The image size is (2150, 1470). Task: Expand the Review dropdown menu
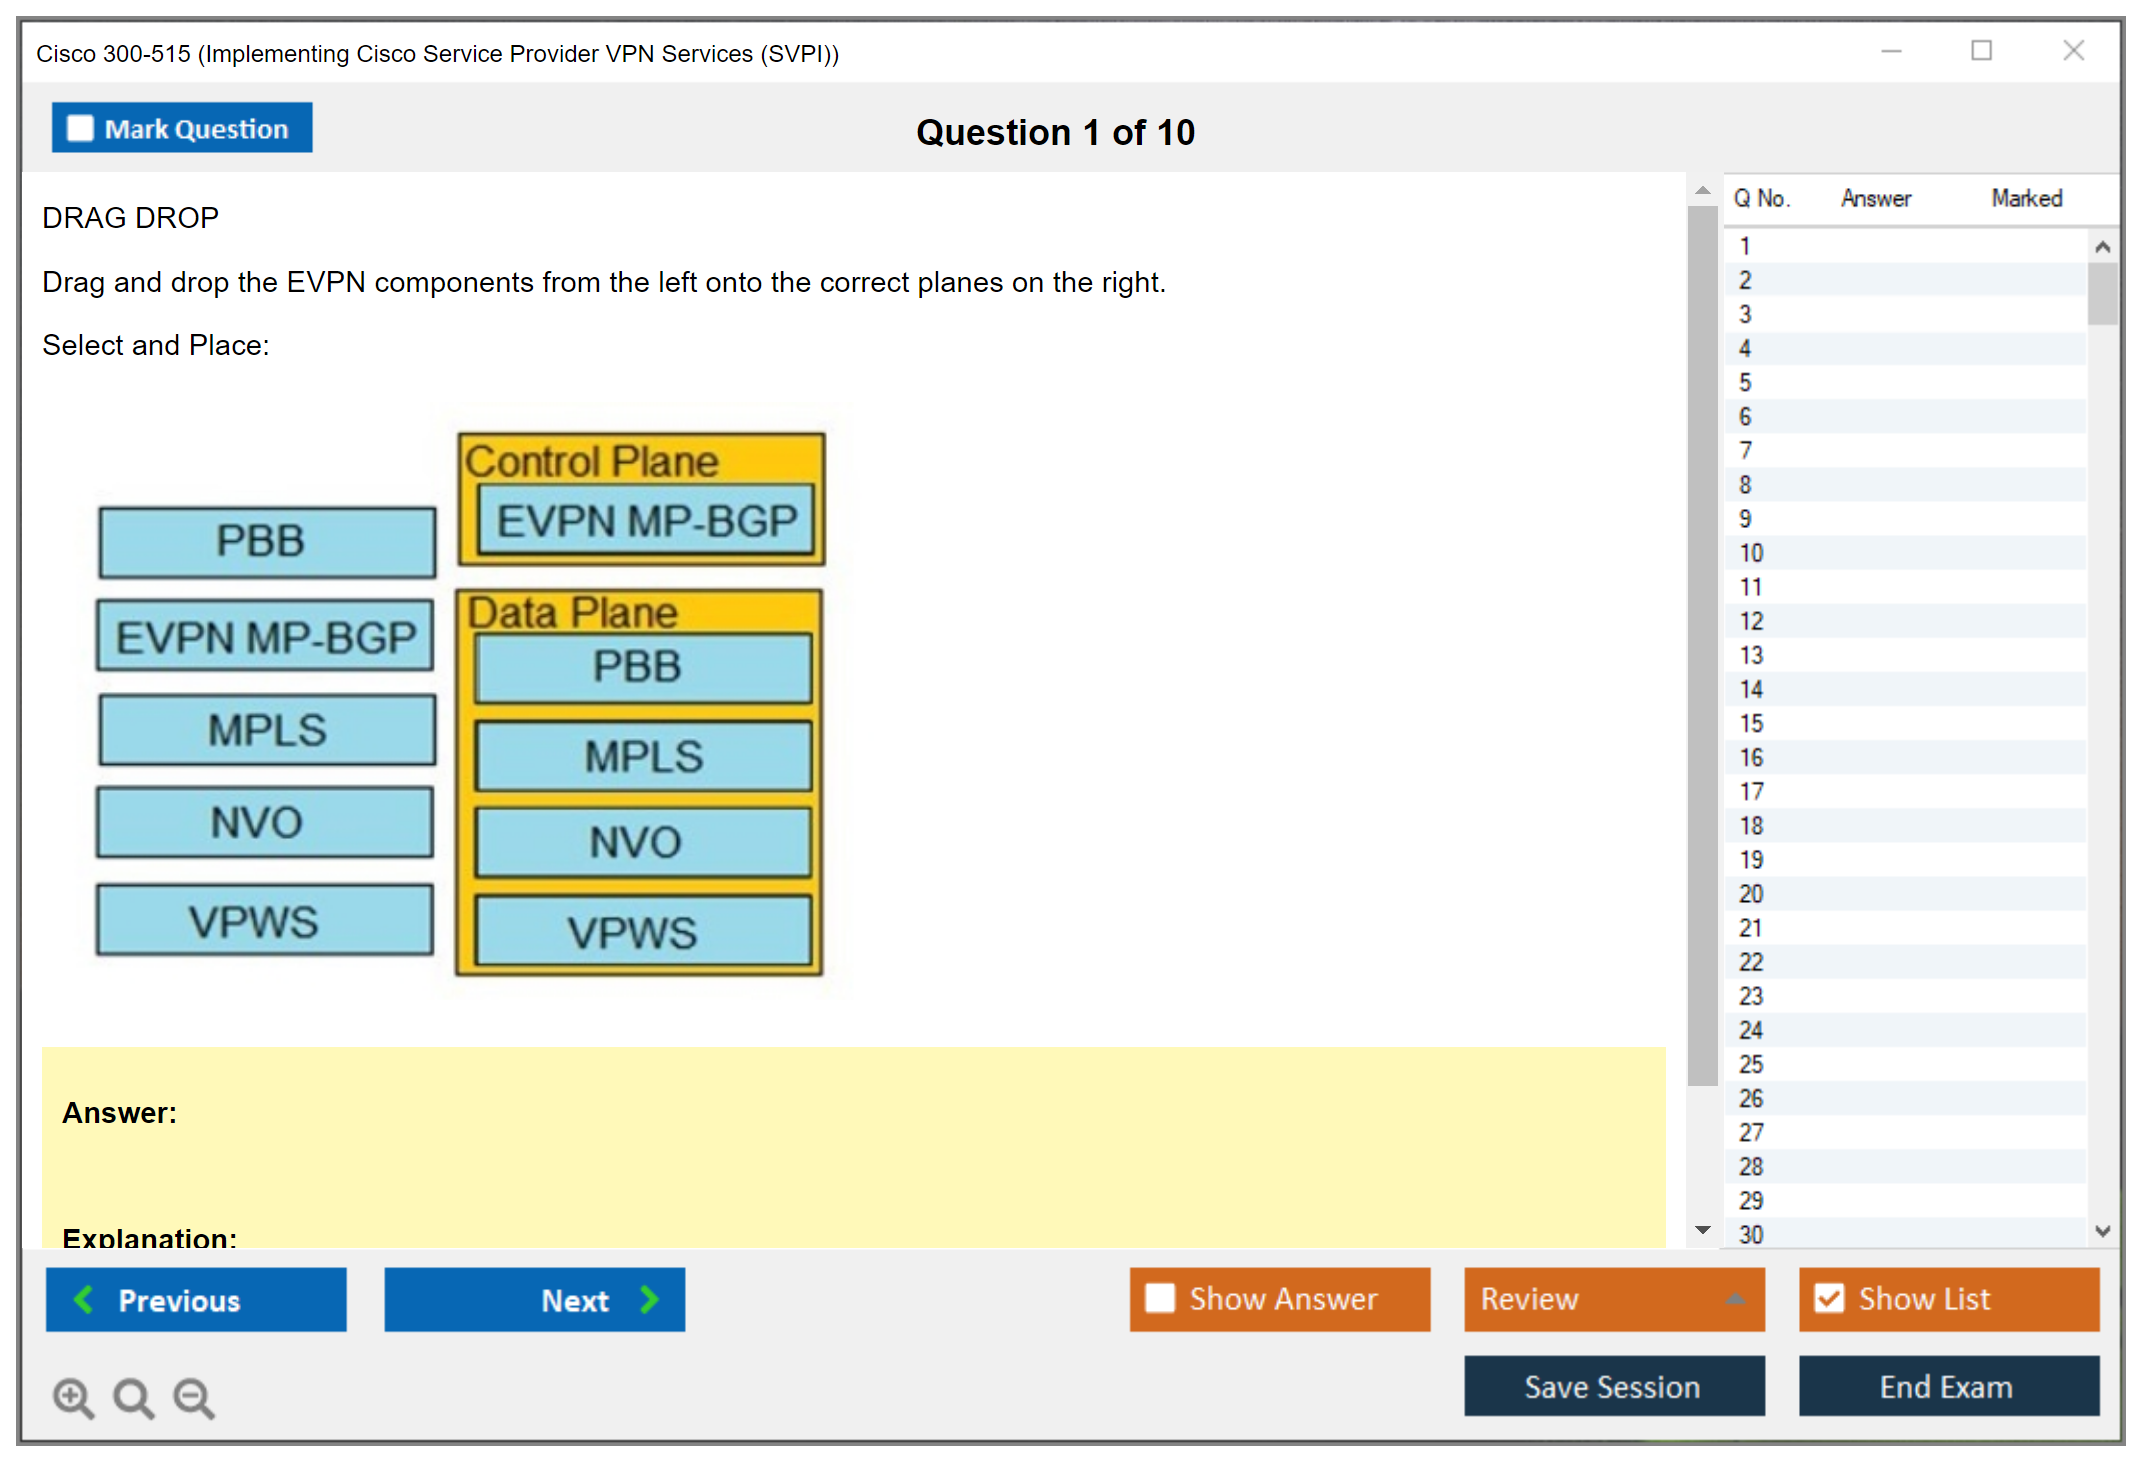pos(1735,1299)
